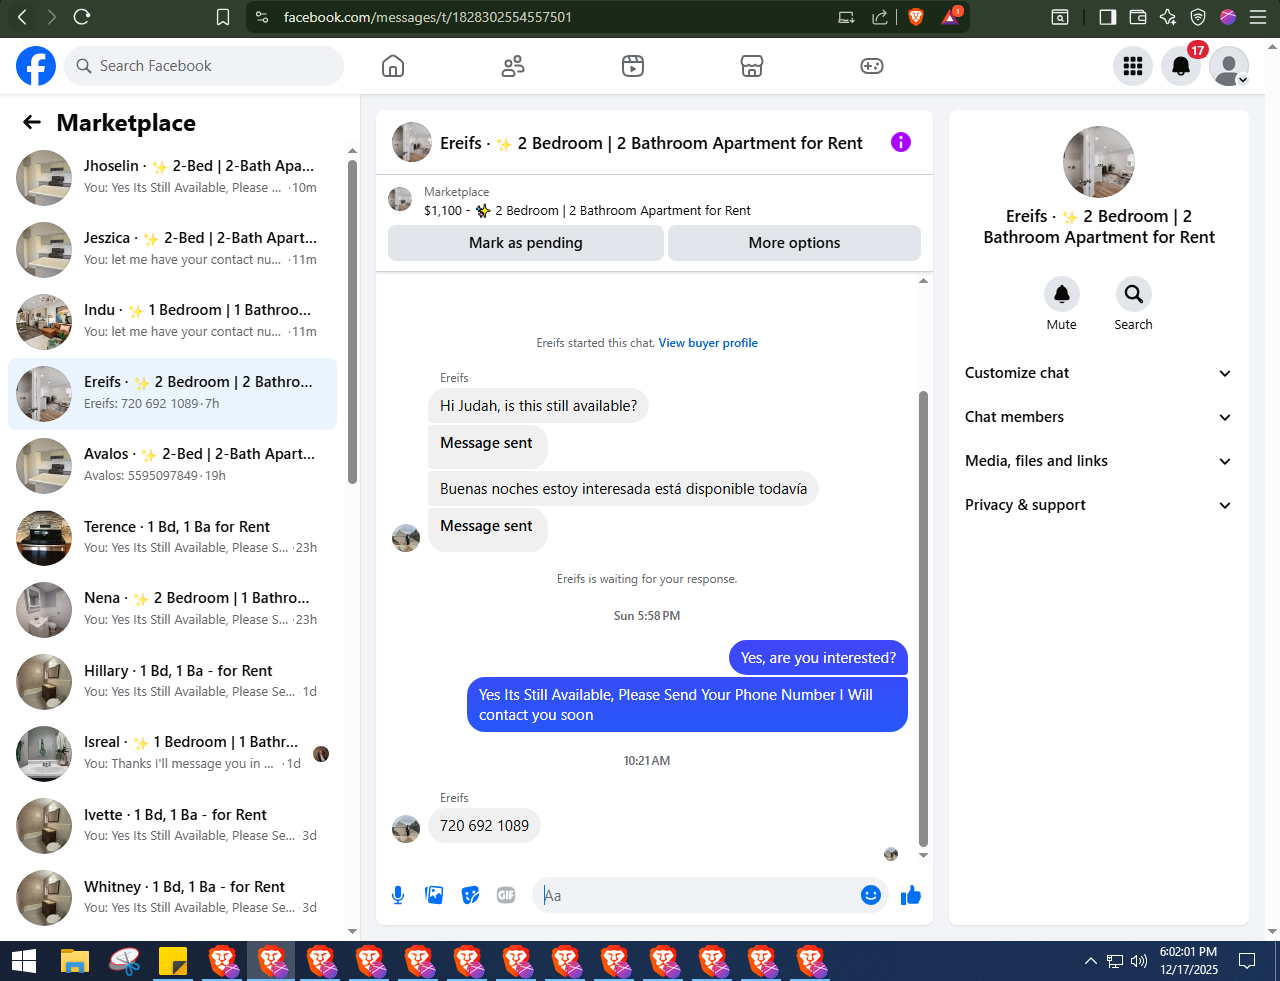Click in the Search Facebook field

205,66
